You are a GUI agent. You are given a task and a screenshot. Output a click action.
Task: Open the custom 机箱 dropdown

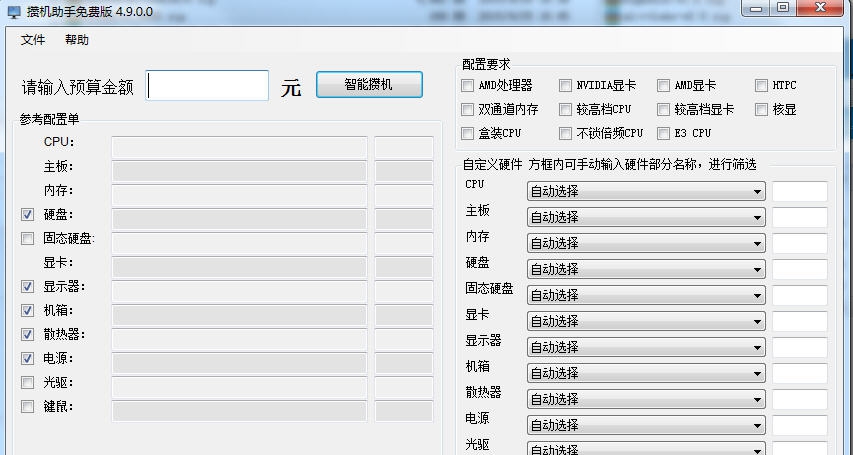click(646, 373)
